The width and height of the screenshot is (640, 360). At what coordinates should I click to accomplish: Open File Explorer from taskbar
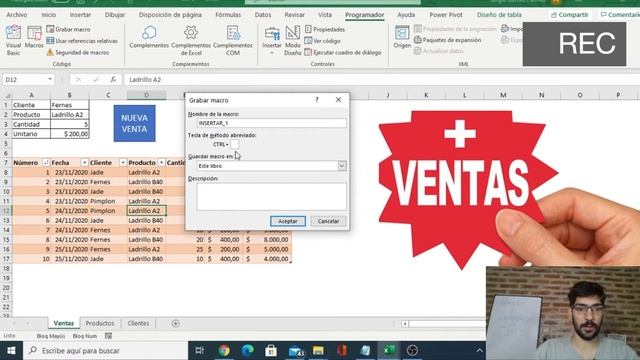coord(318,351)
